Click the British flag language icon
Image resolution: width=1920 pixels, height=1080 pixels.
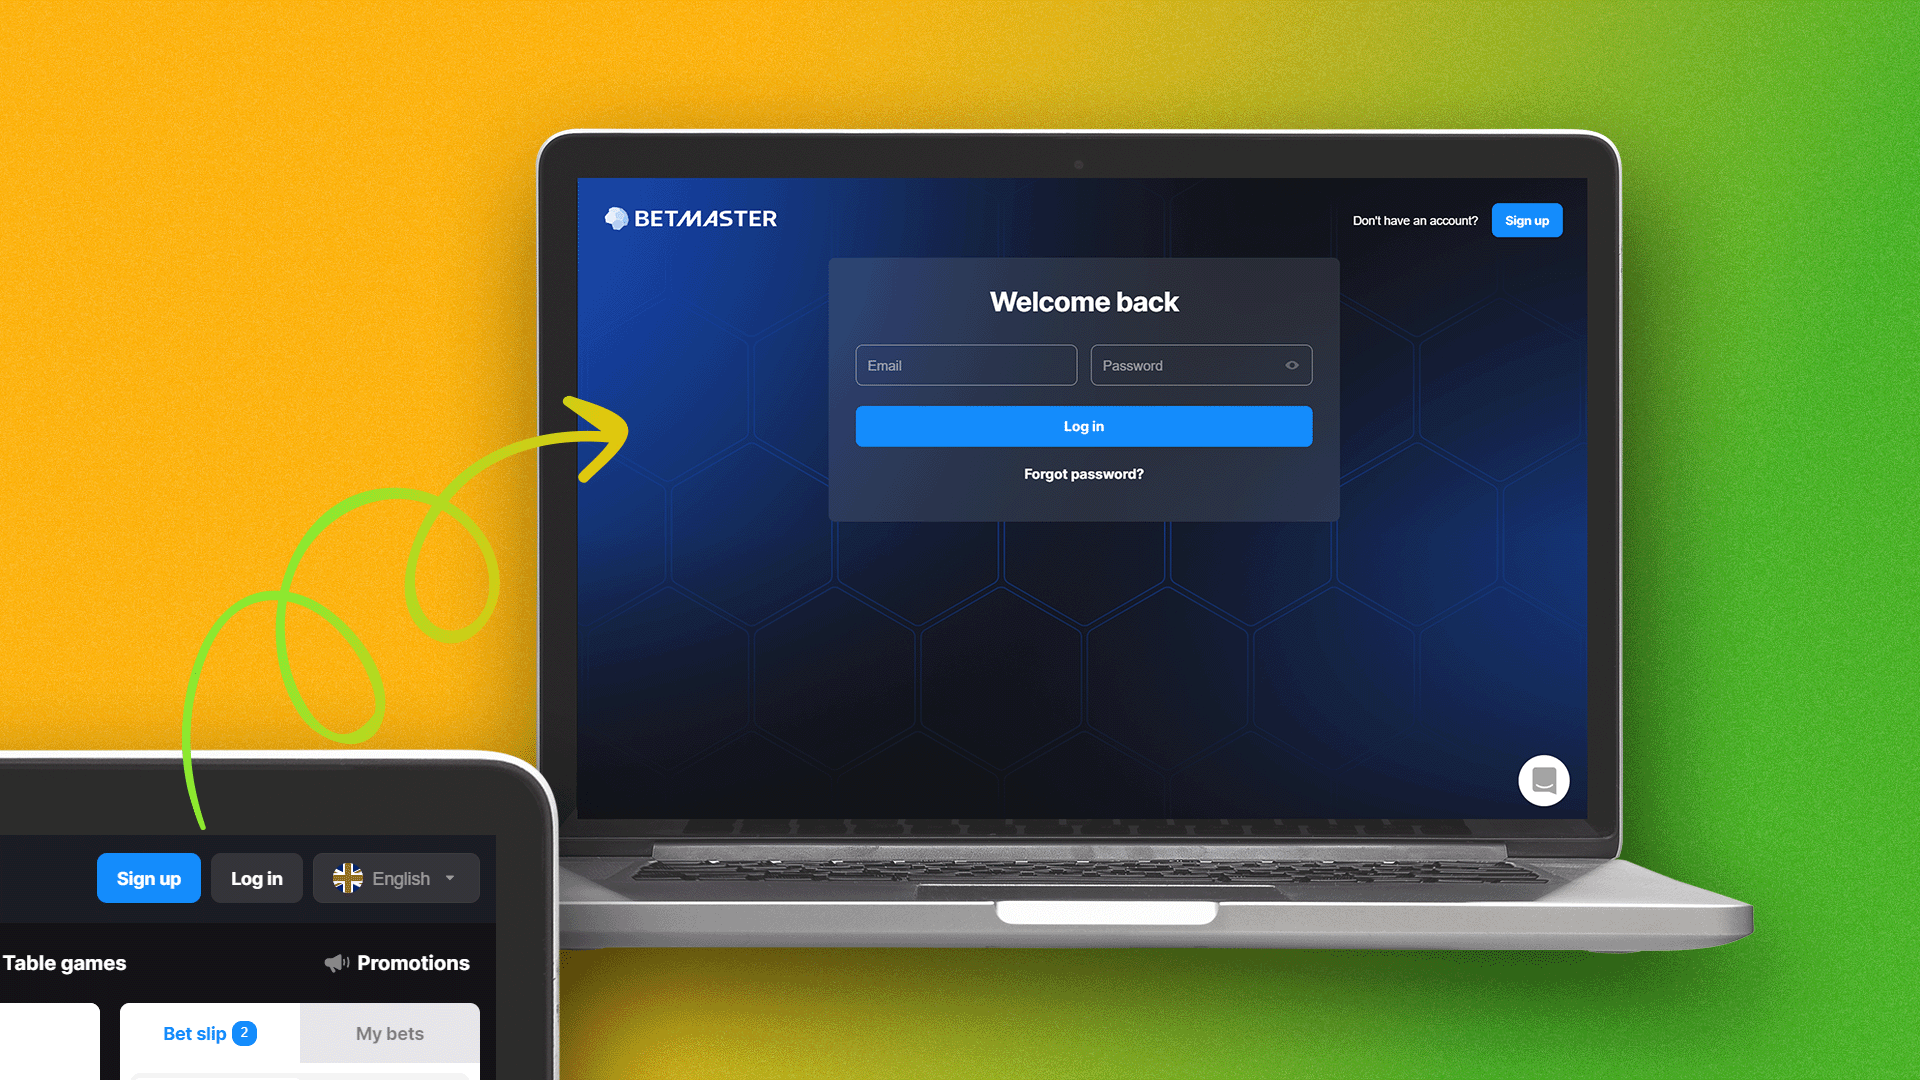pos(347,878)
